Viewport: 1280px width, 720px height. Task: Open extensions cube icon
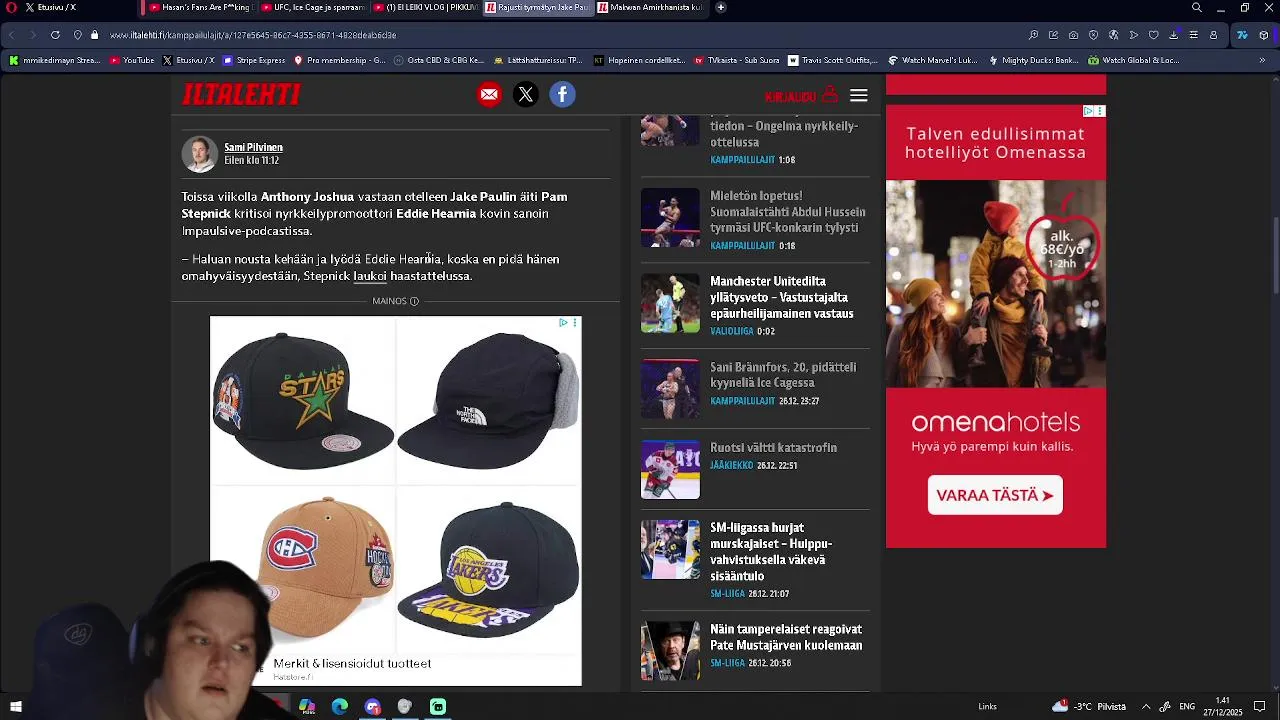1264,35
